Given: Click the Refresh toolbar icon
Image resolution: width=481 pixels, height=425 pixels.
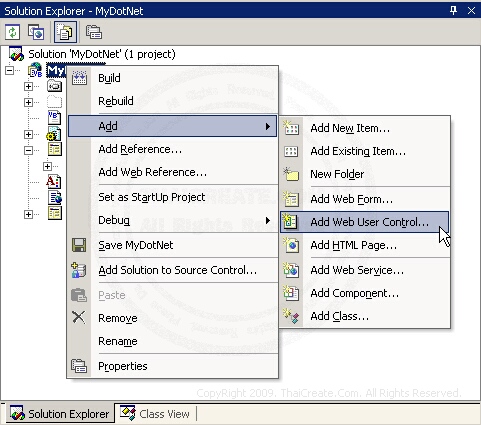Looking at the screenshot, I should [x=12, y=32].
